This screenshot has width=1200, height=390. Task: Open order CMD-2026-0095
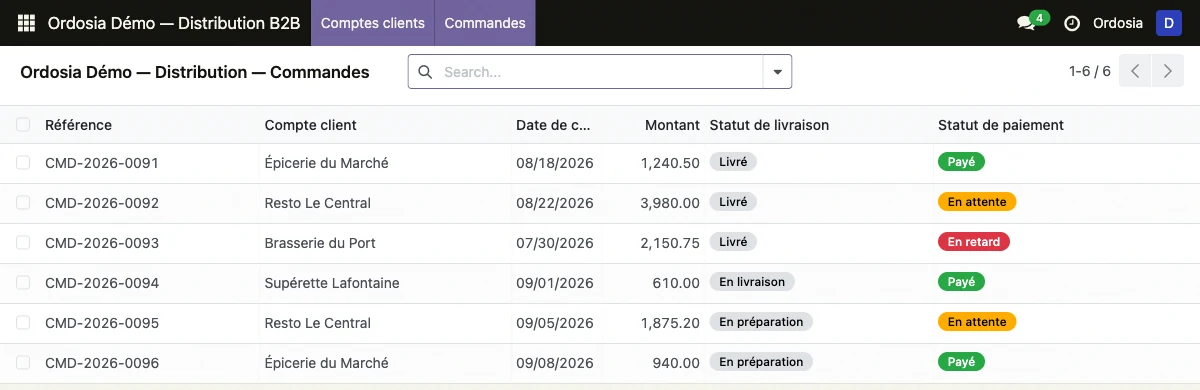[102, 323]
